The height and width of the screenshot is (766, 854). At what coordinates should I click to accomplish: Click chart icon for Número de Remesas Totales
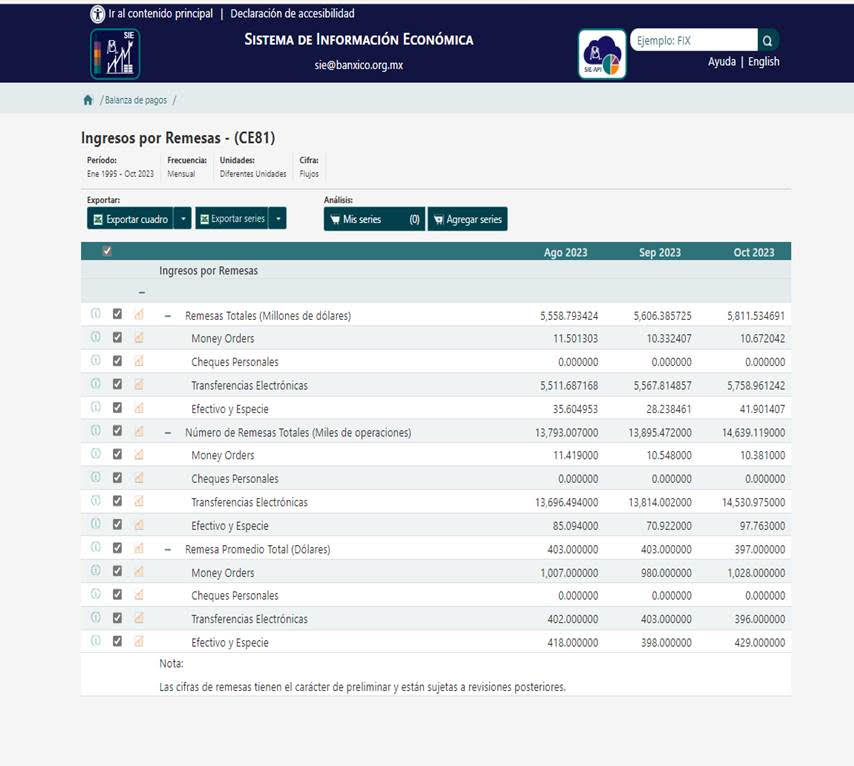(139, 431)
